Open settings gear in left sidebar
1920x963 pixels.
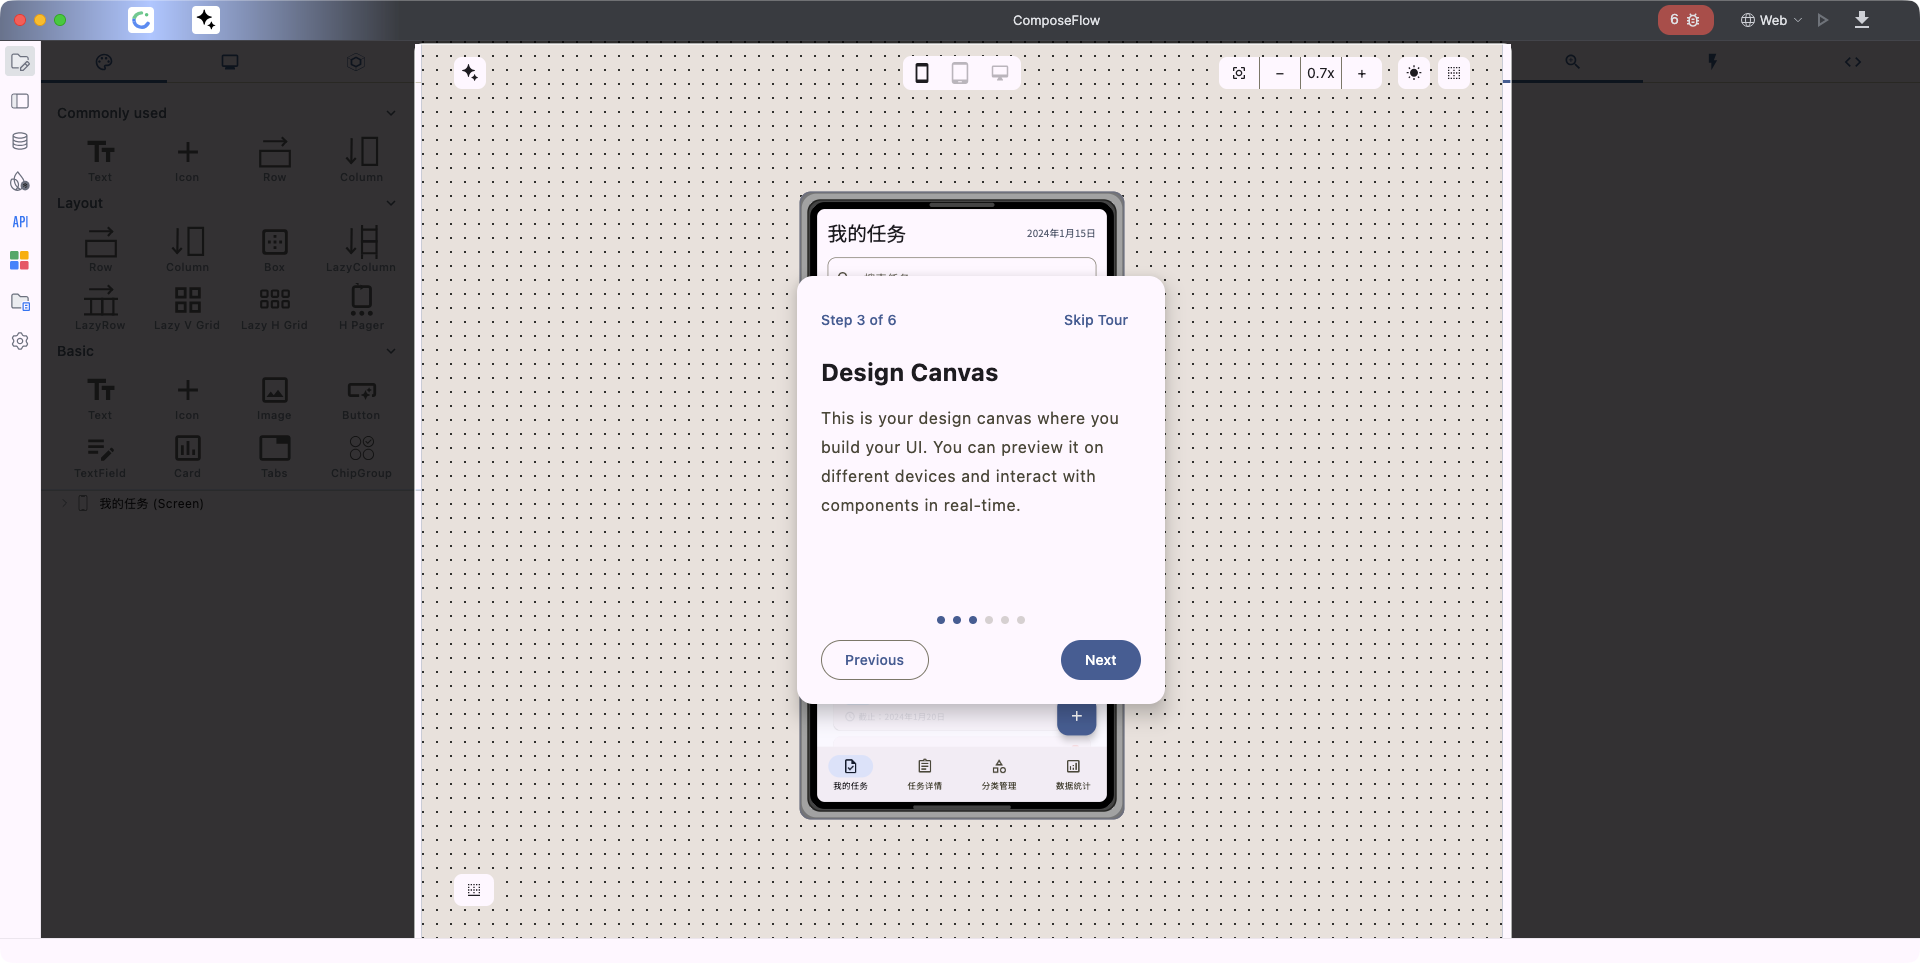click(x=20, y=341)
